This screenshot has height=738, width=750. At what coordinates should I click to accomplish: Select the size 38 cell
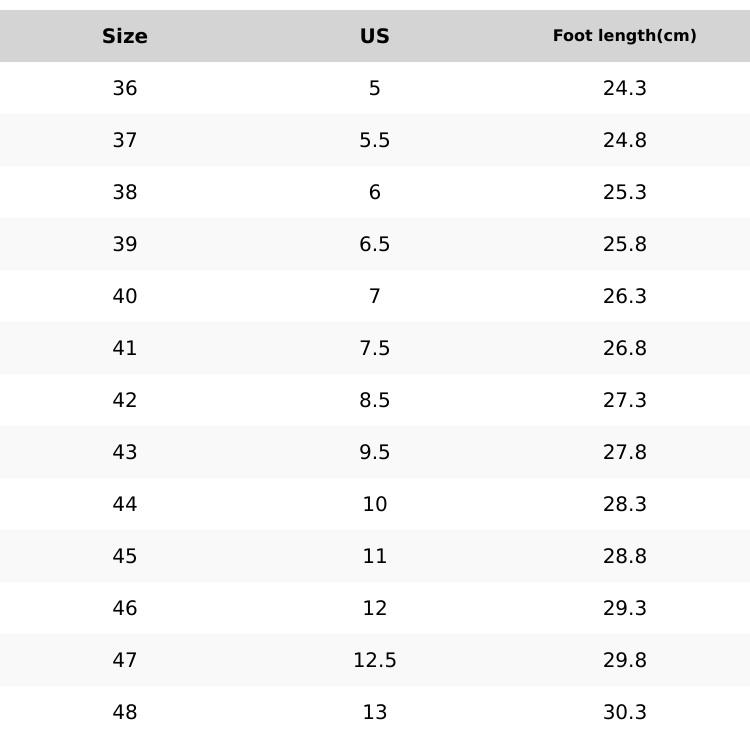[x=125, y=192]
